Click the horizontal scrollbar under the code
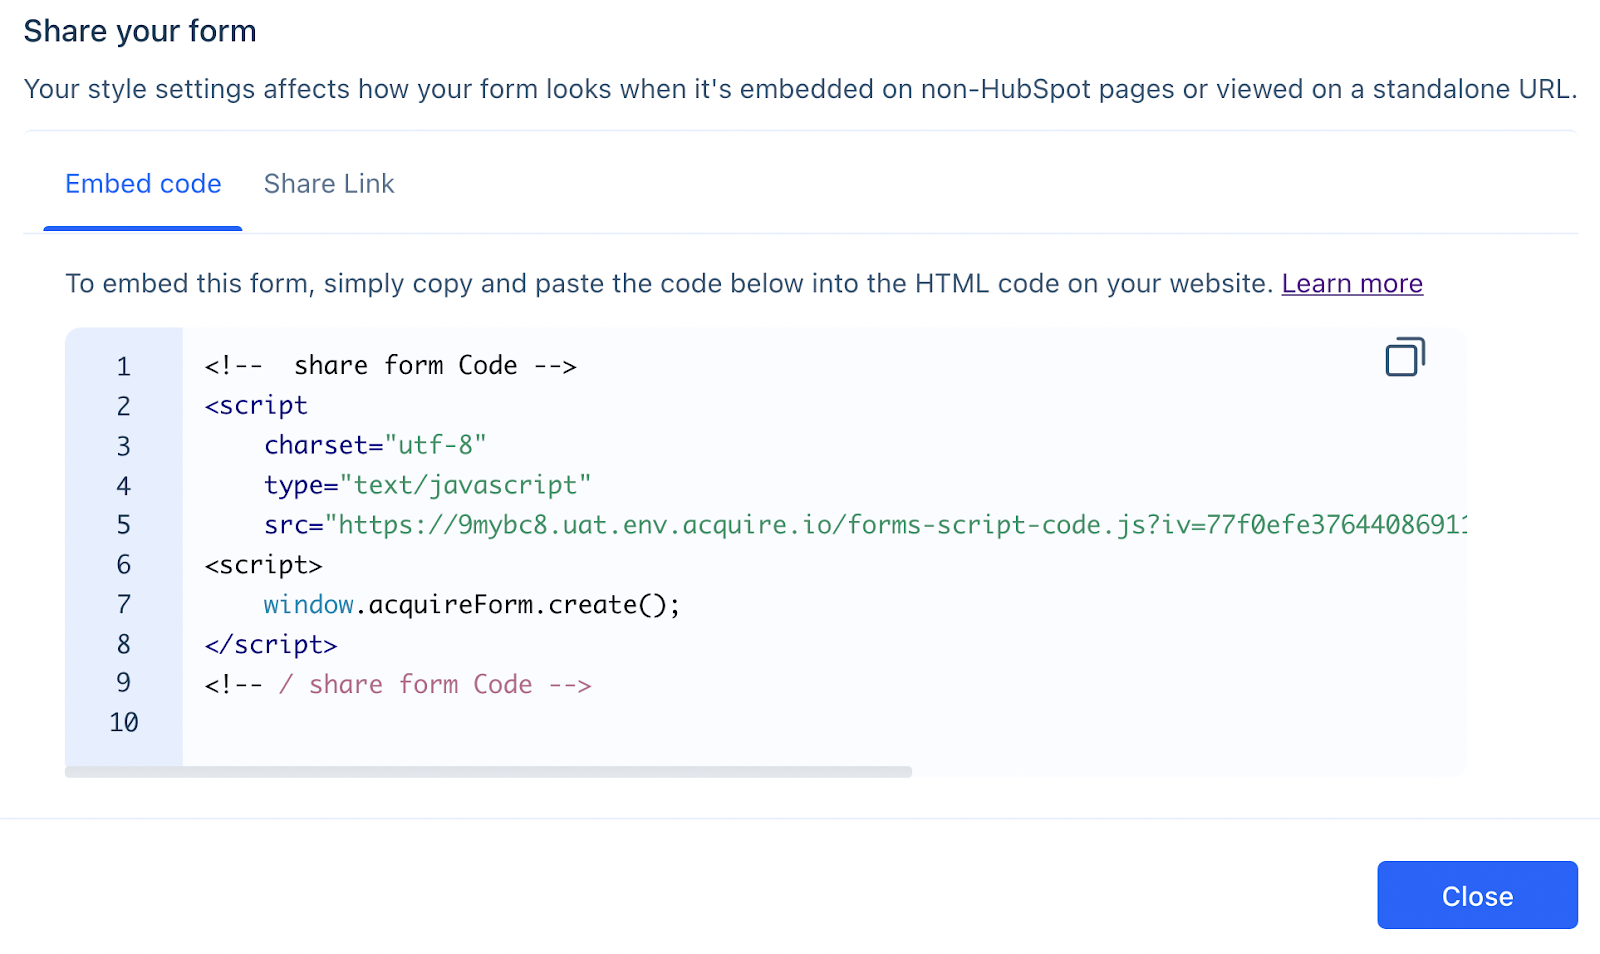Viewport: 1600px width, 954px height. 488,772
